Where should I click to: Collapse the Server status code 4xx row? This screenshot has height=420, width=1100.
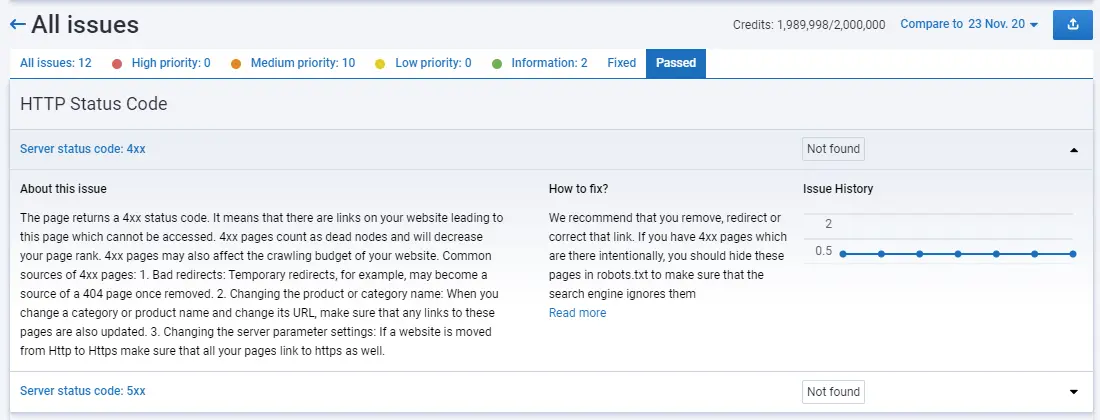[1074, 150]
